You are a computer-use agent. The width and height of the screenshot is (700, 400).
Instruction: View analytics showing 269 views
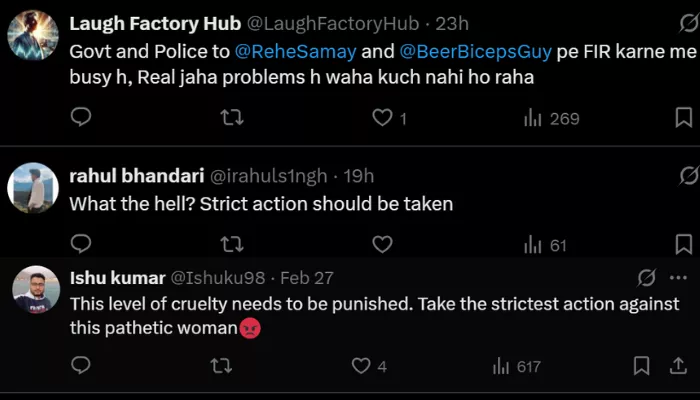tap(551, 118)
